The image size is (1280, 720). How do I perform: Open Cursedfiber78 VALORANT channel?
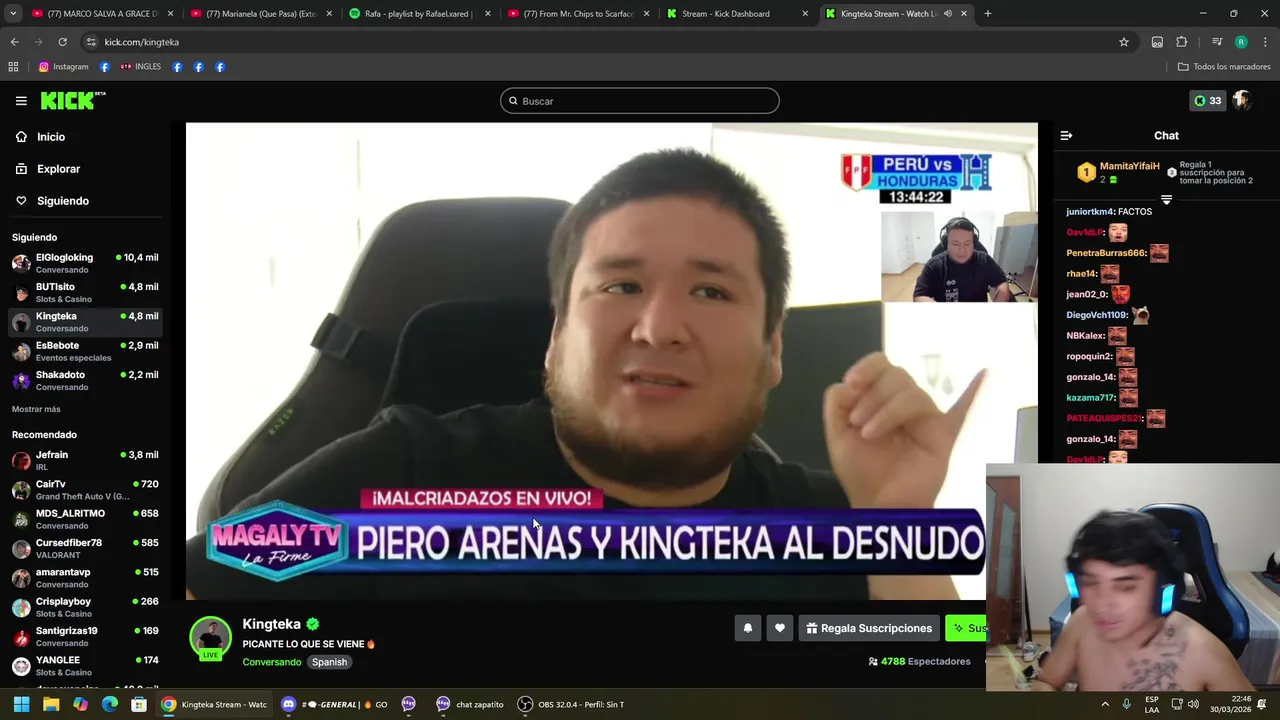tap(85, 548)
